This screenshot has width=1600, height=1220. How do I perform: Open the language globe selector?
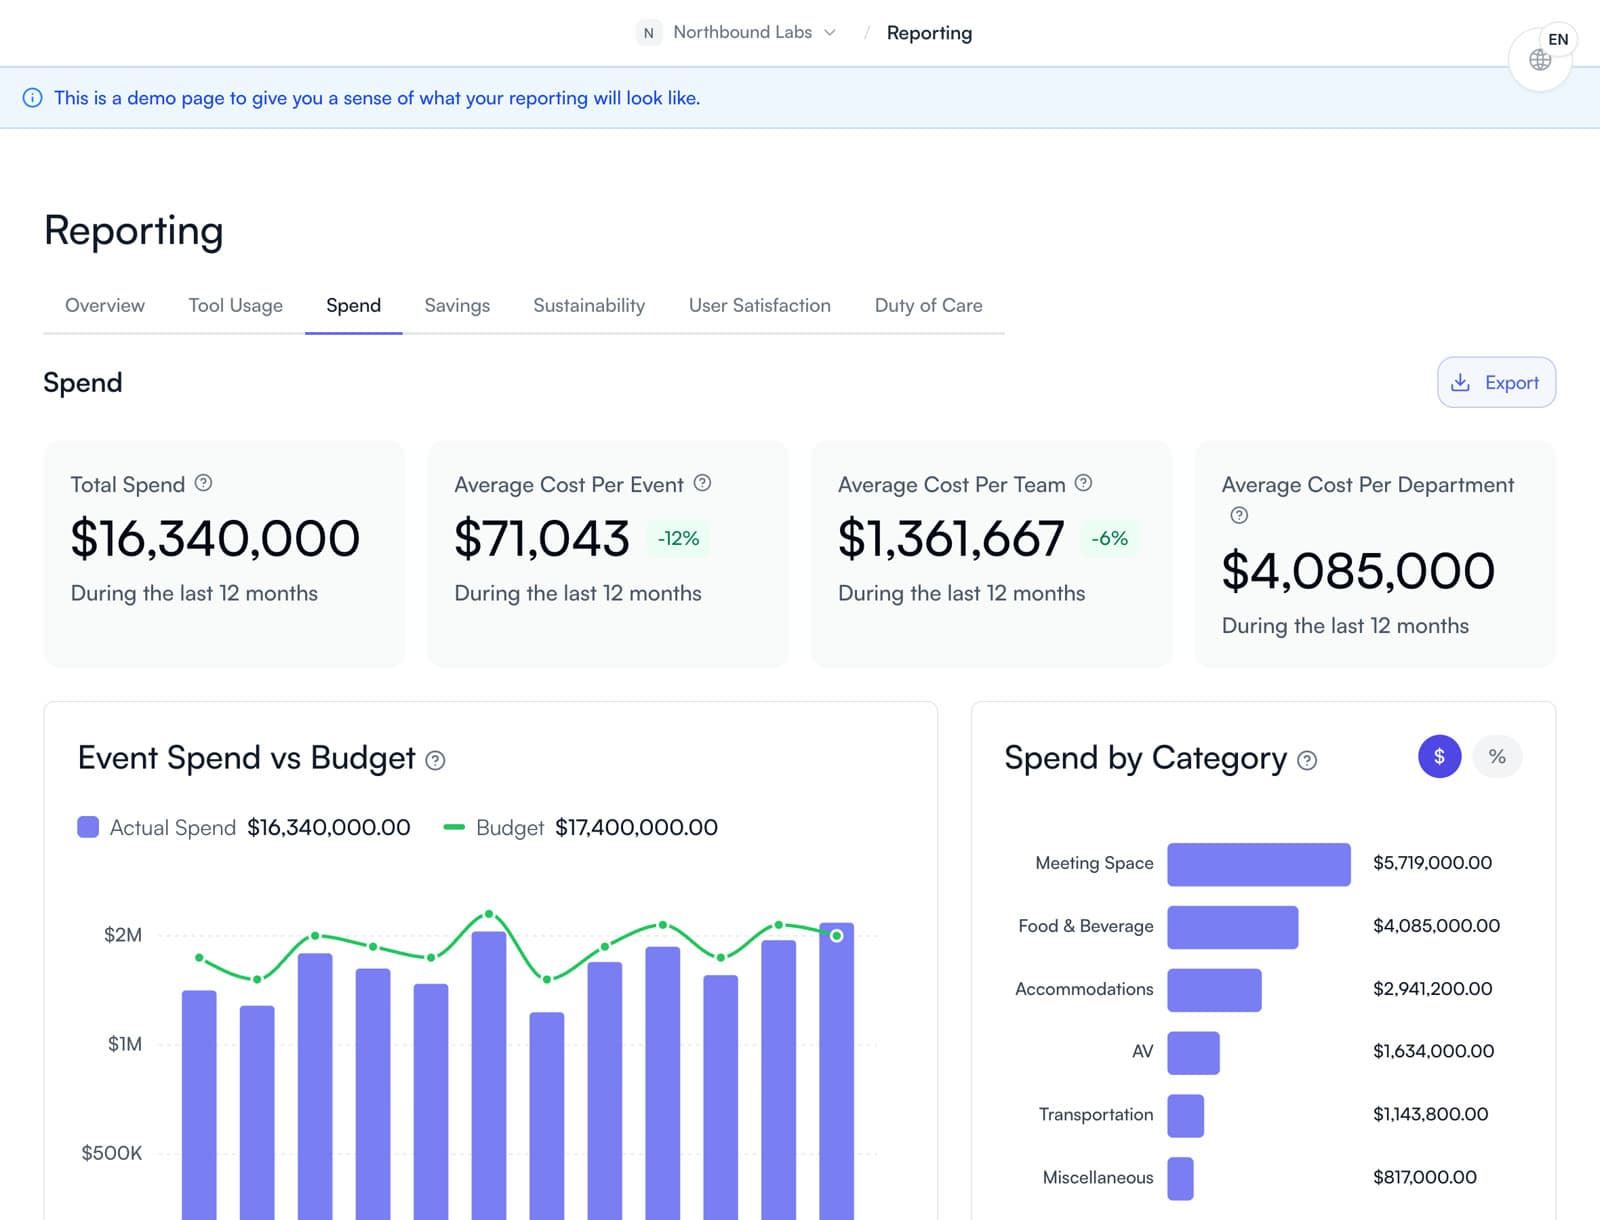tap(1540, 59)
